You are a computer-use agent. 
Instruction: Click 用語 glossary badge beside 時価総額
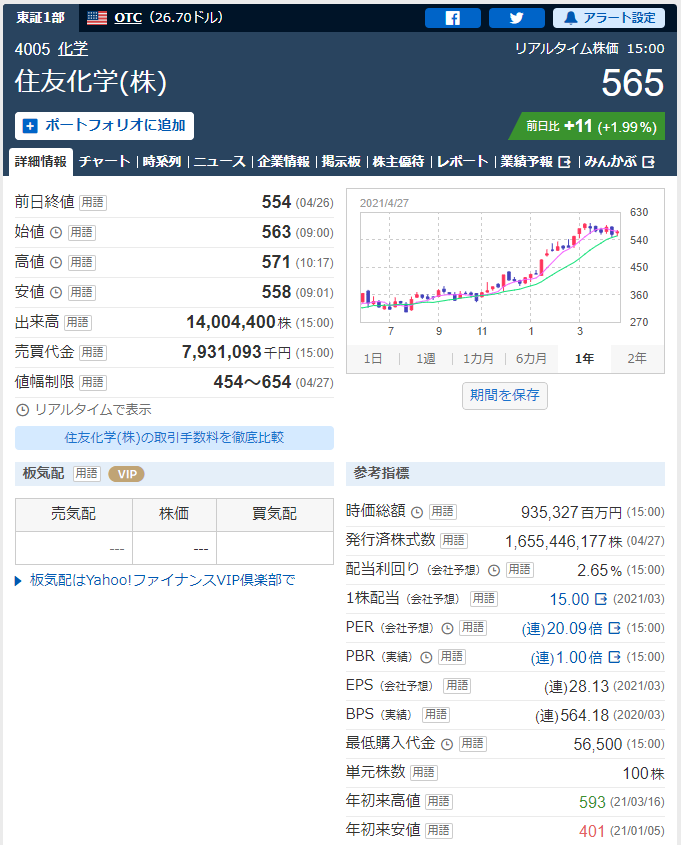pyautogui.click(x=443, y=512)
